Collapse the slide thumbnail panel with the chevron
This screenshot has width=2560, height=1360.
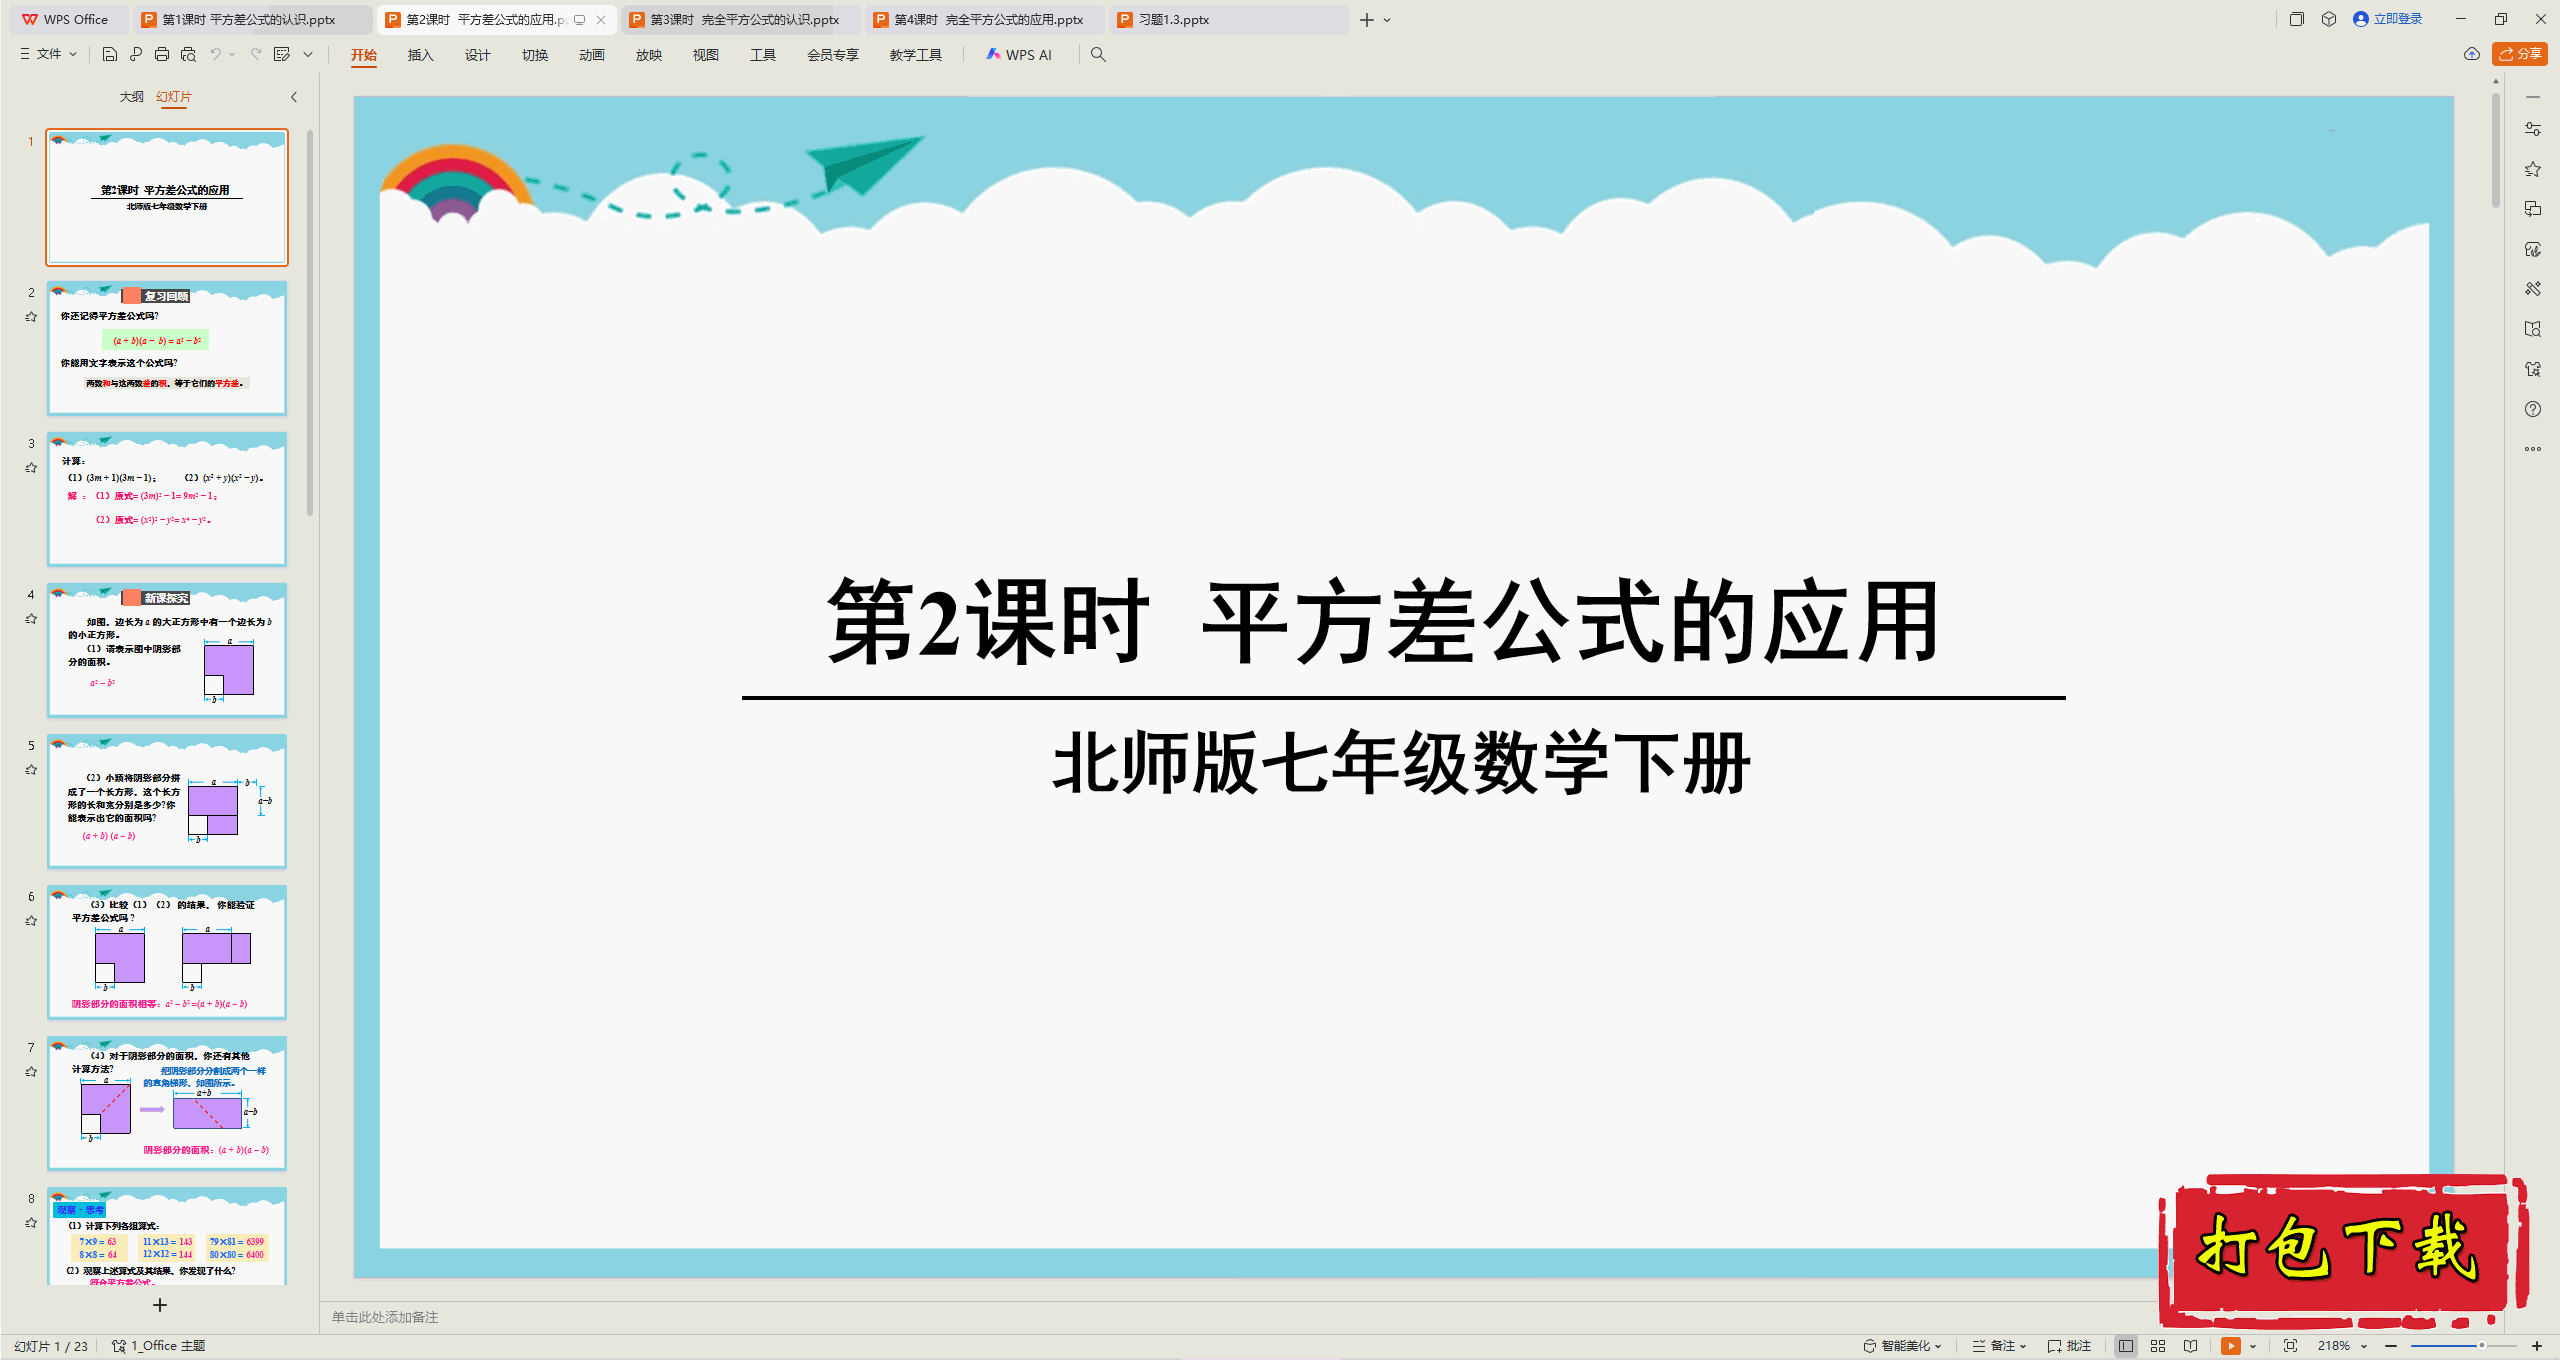pyautogui.click(x=294, y=97)
